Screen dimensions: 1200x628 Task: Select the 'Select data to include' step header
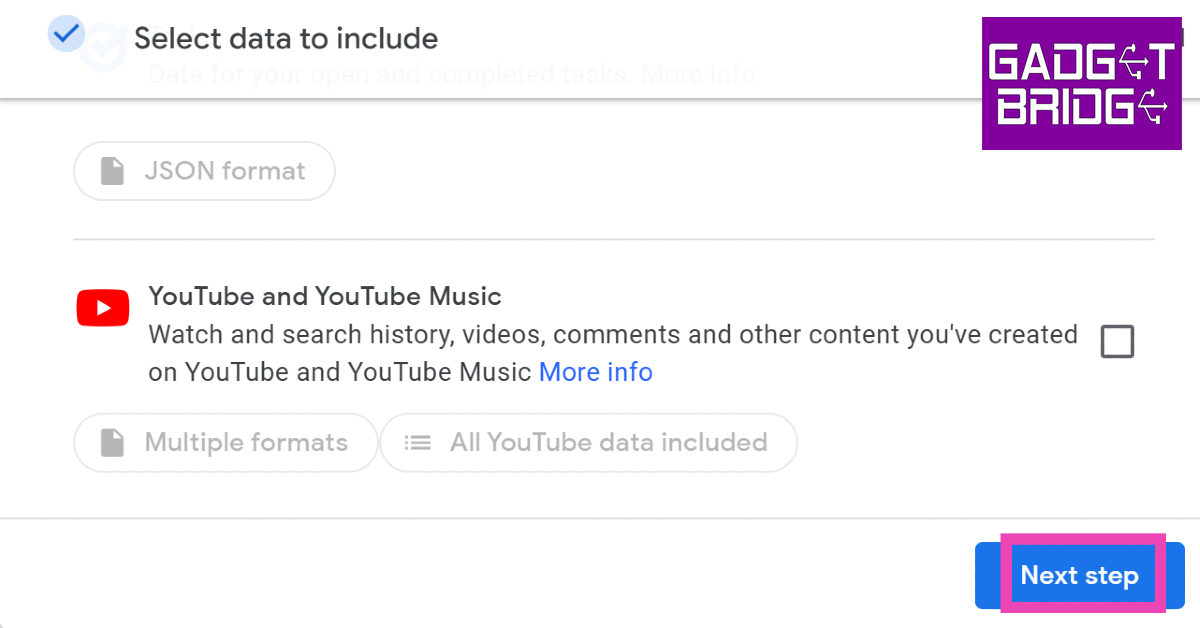(286, 39)
